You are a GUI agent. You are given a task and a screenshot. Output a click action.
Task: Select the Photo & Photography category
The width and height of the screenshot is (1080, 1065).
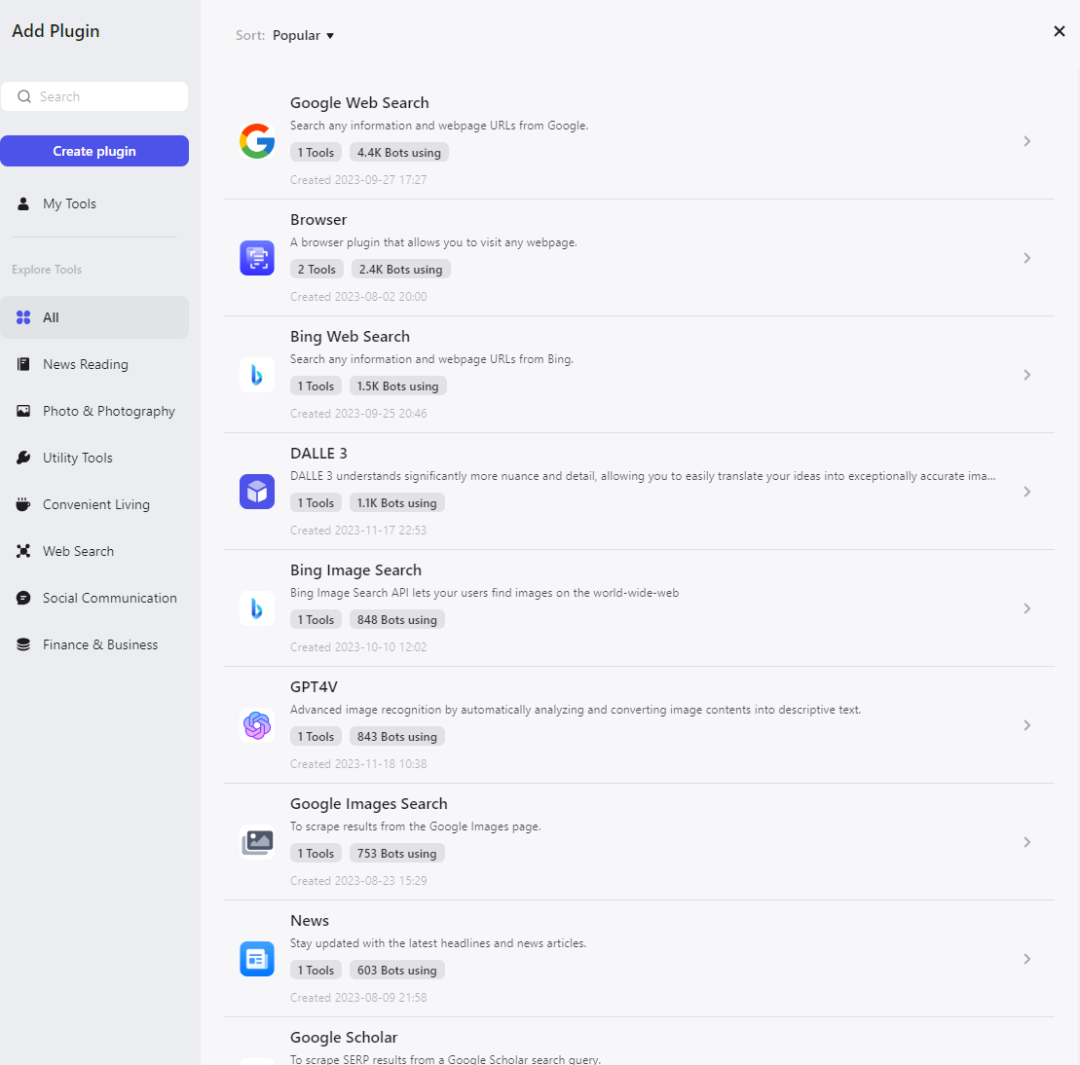pyautogui.click(x=108, y=411)
